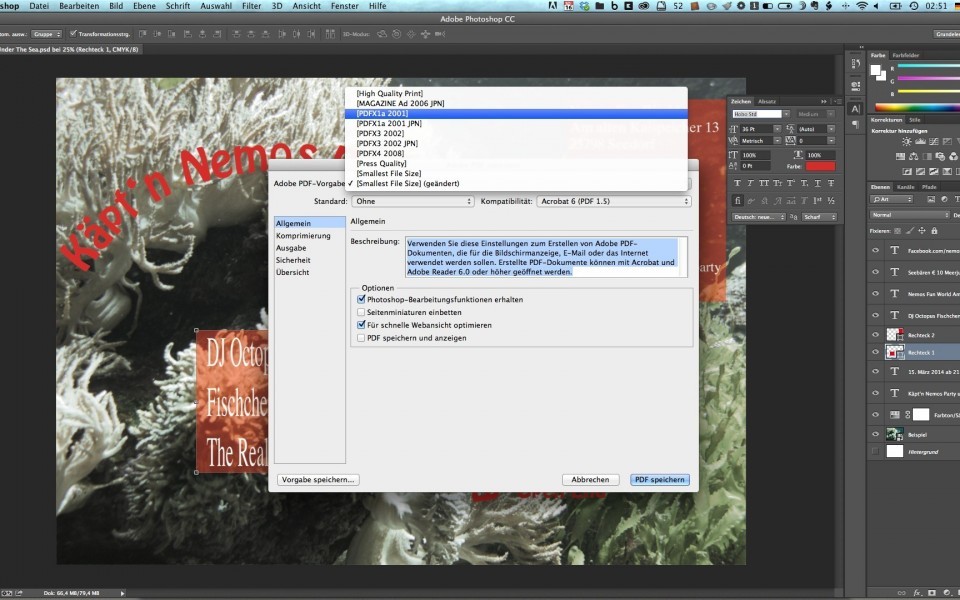Open the Filter menu
The image size is (960, 600).
coord(251,6)
